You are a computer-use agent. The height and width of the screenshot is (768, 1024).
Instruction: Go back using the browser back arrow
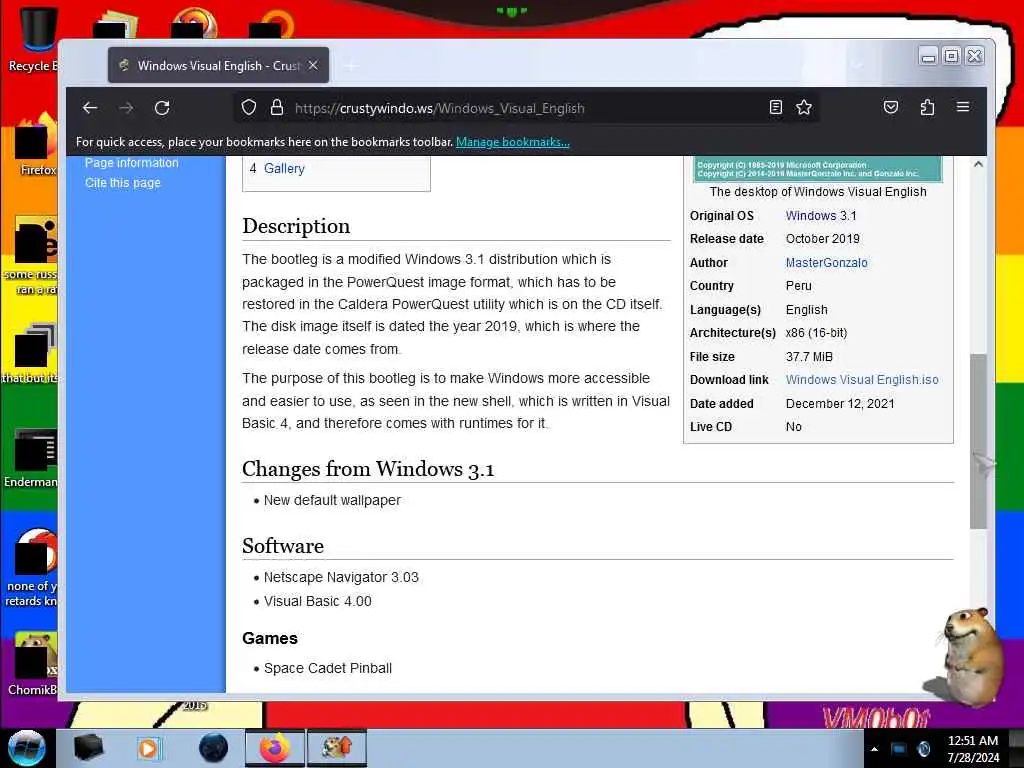[90, 108]
